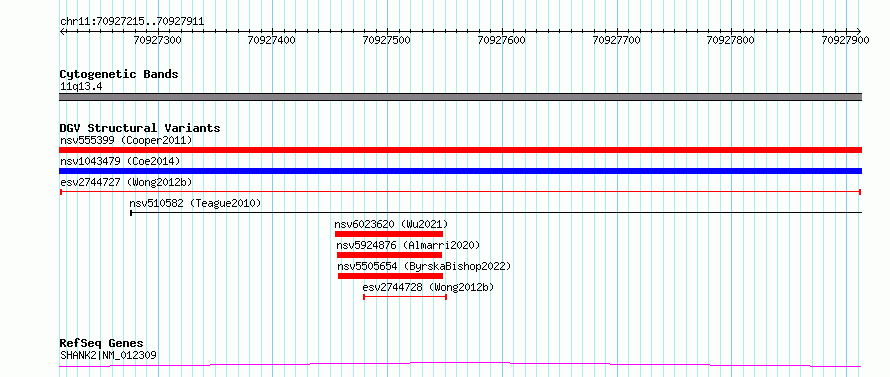Click ruler position 70927300
Screen dimensions: 890x377
tap(157, 40)
